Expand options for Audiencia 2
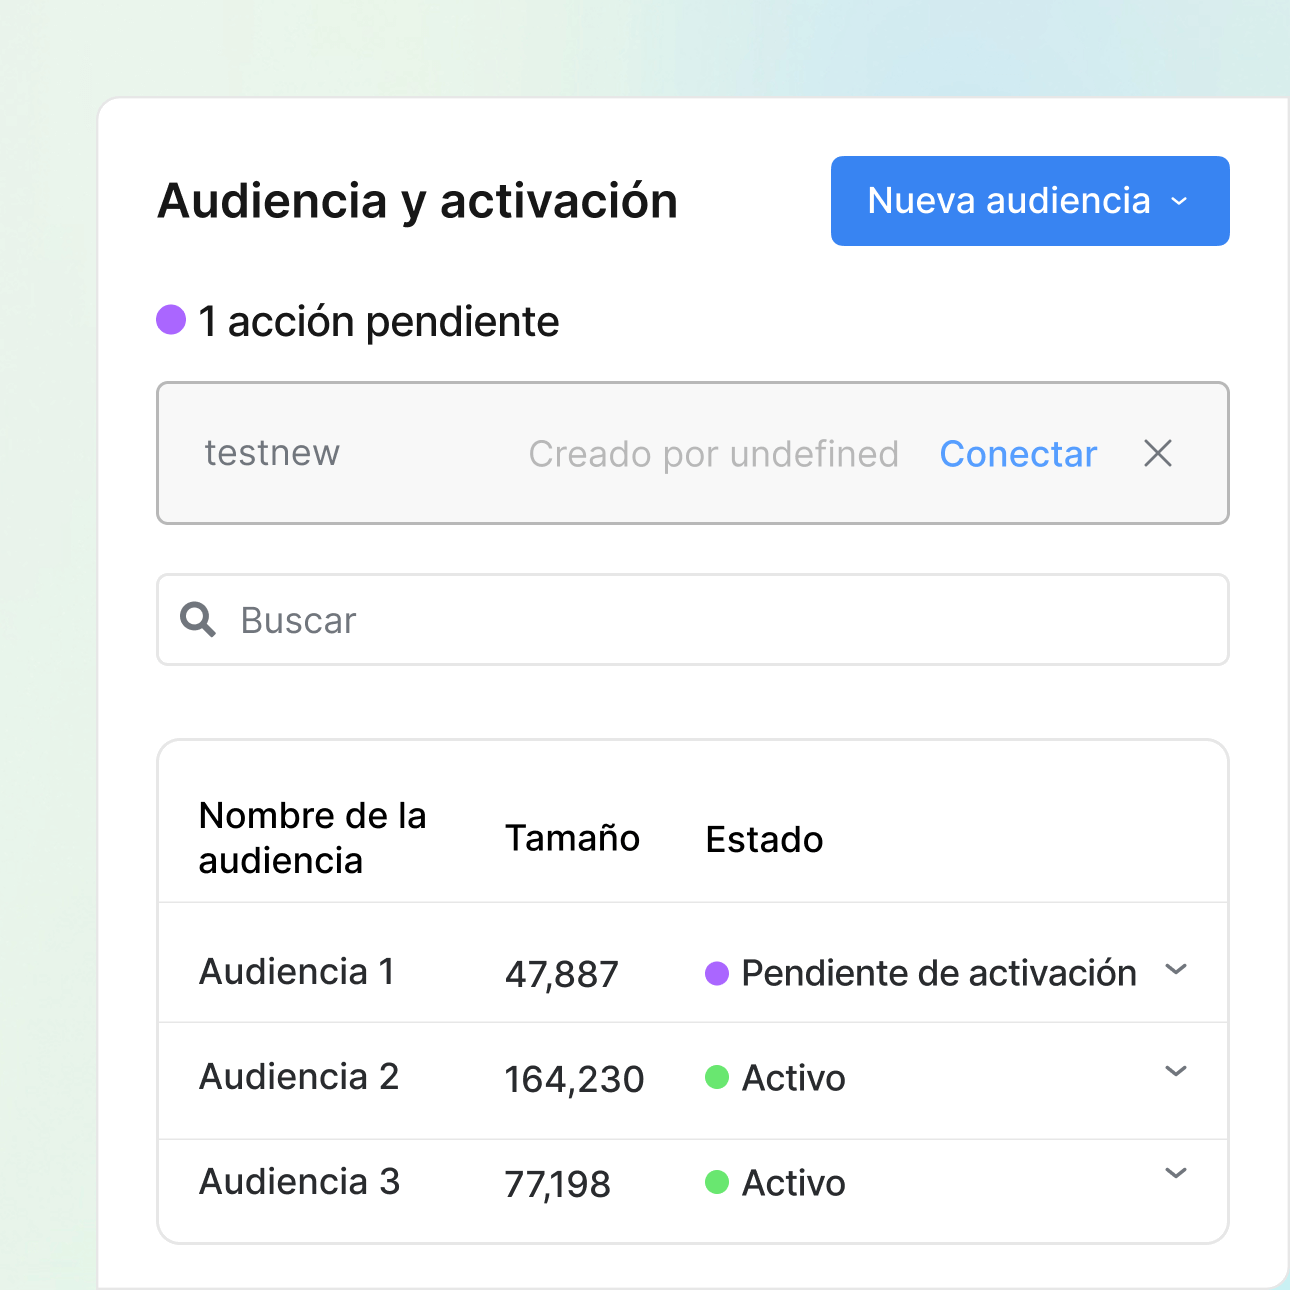Image resolution: width=1290 pixels, height=1290 pixels. point(1177,1071)
